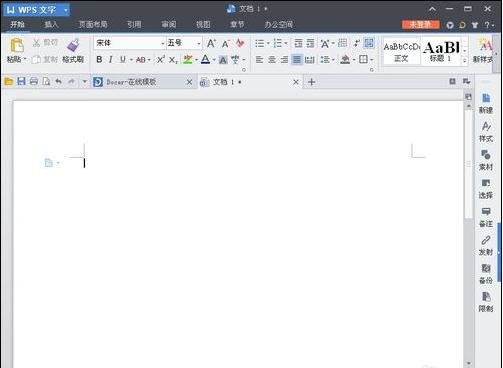Click the print icon in quick toolbar
503x368 pixels.
pos(34,81)
